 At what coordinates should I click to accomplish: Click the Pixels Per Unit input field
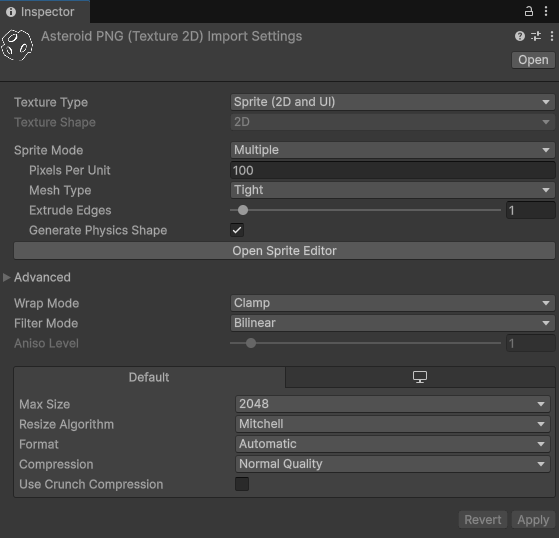point(393,170)
